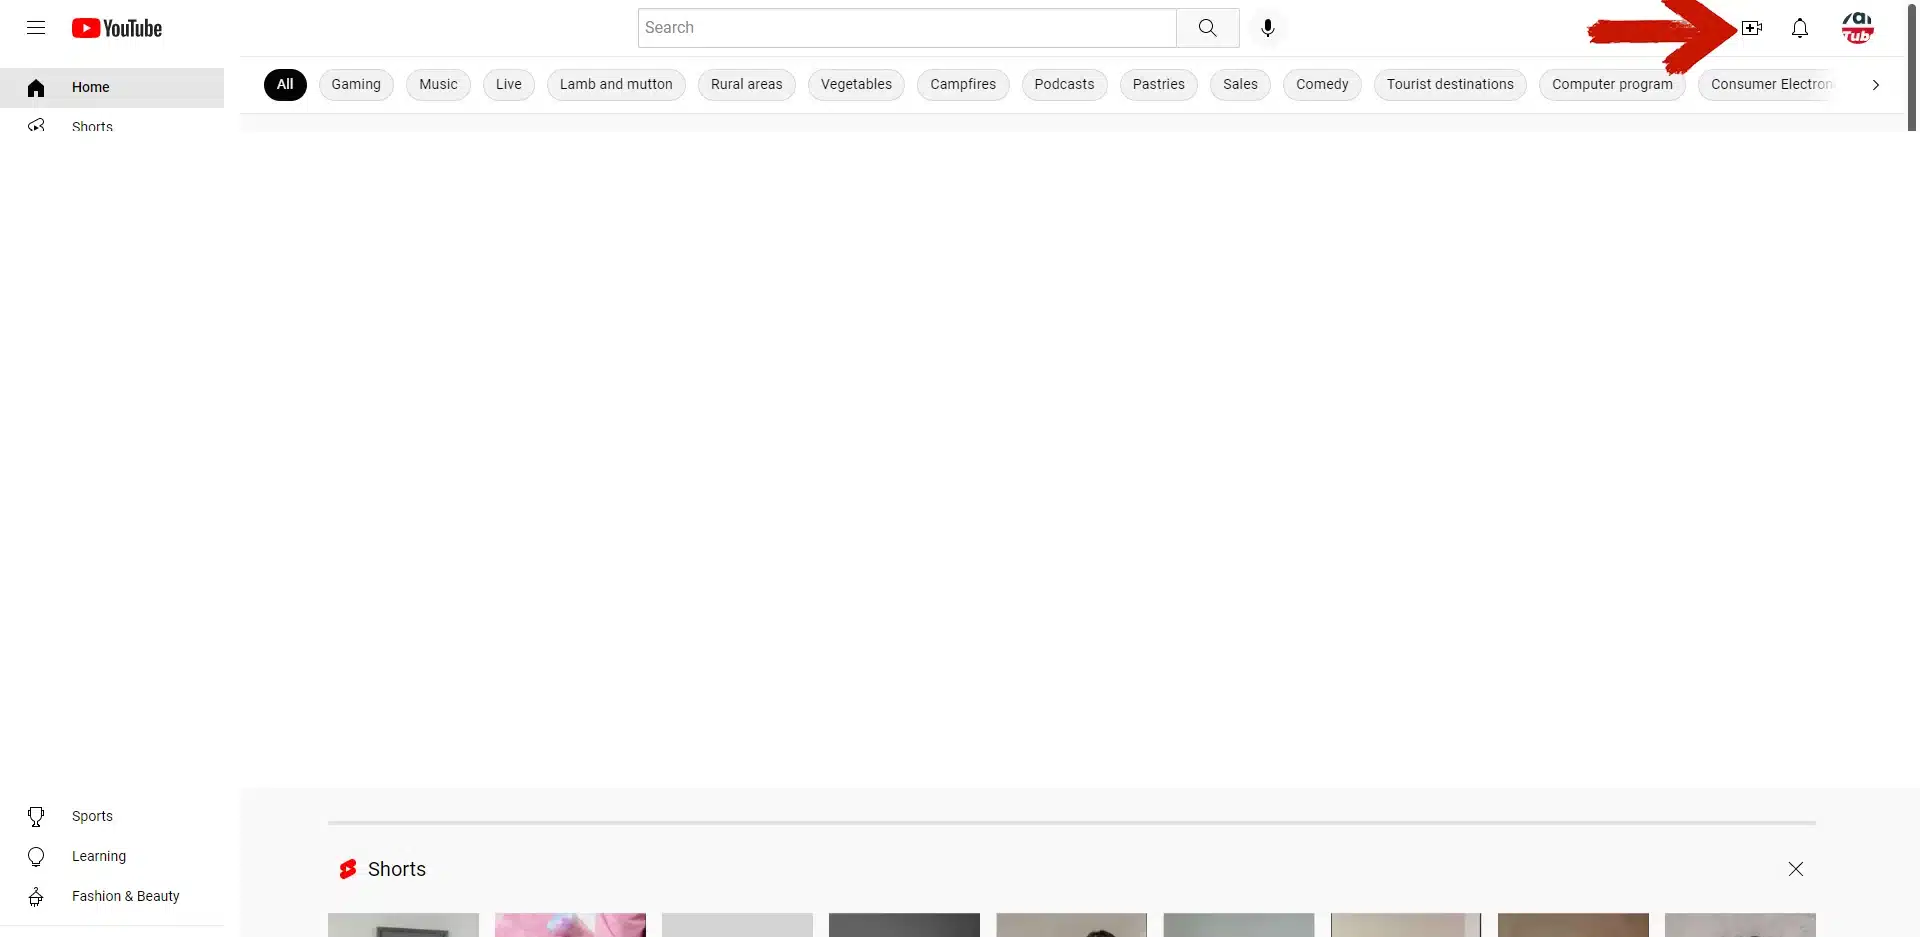Image resolution: width=1920 pixels, height=937 pixels.
Task: Open Fashion & Beauty section
Action: (x=125, y=896)
